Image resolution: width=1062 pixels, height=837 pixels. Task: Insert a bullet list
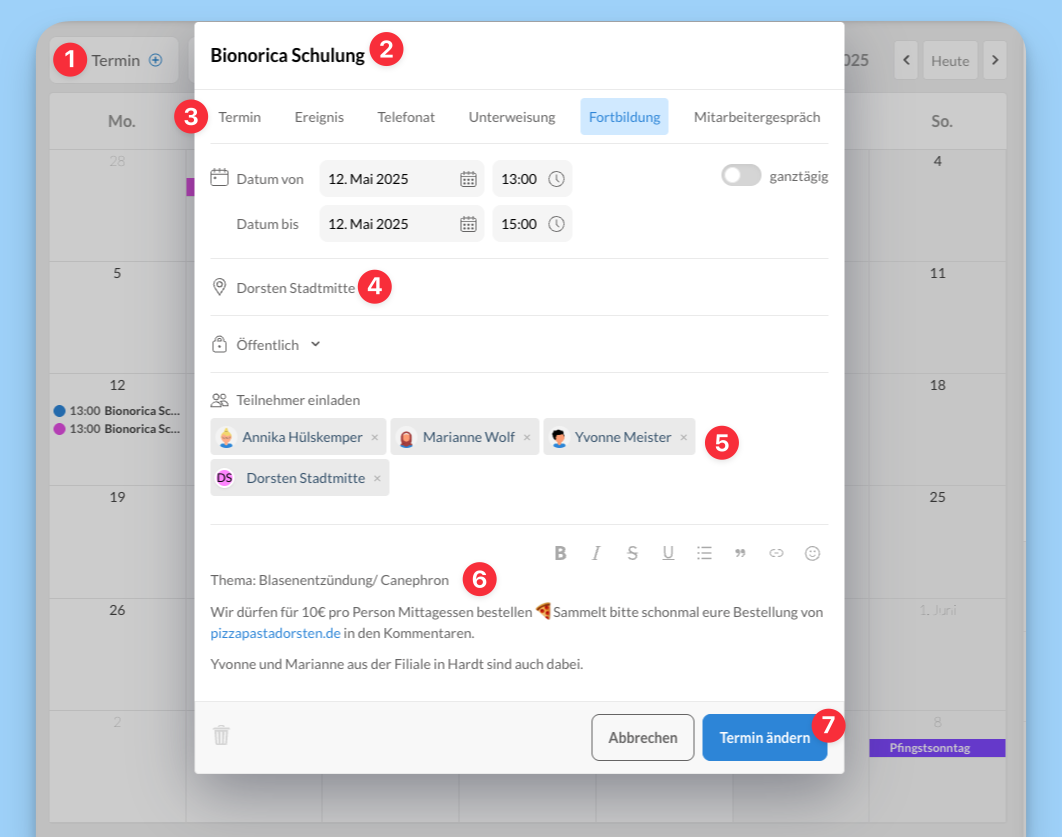pyautogui.click(x=704, y=553)
